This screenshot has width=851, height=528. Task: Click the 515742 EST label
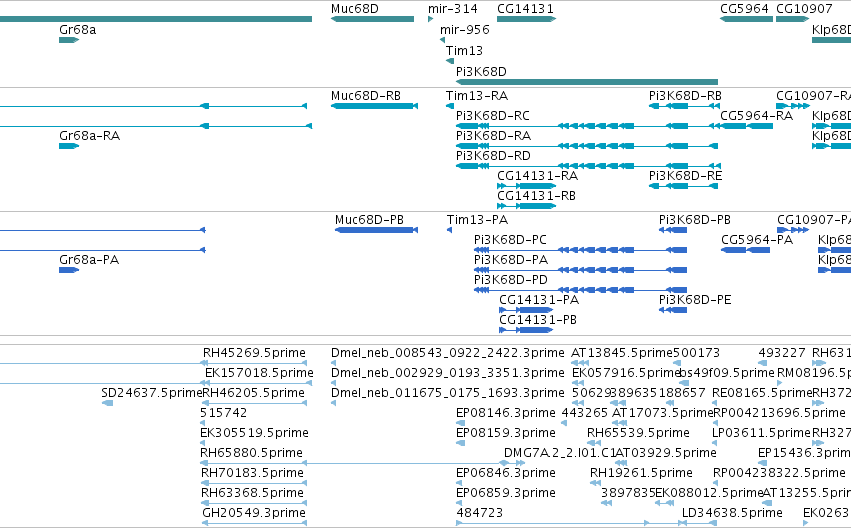224,412
